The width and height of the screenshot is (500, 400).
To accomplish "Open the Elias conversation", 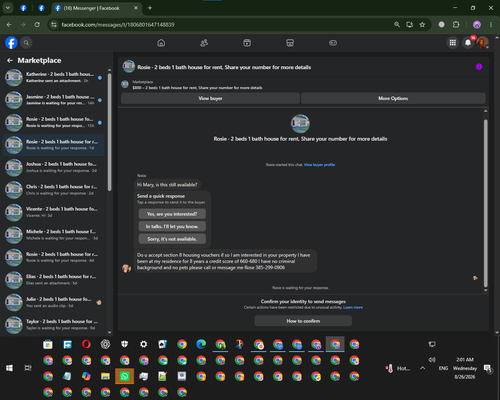I will click(x=53, y=280).
